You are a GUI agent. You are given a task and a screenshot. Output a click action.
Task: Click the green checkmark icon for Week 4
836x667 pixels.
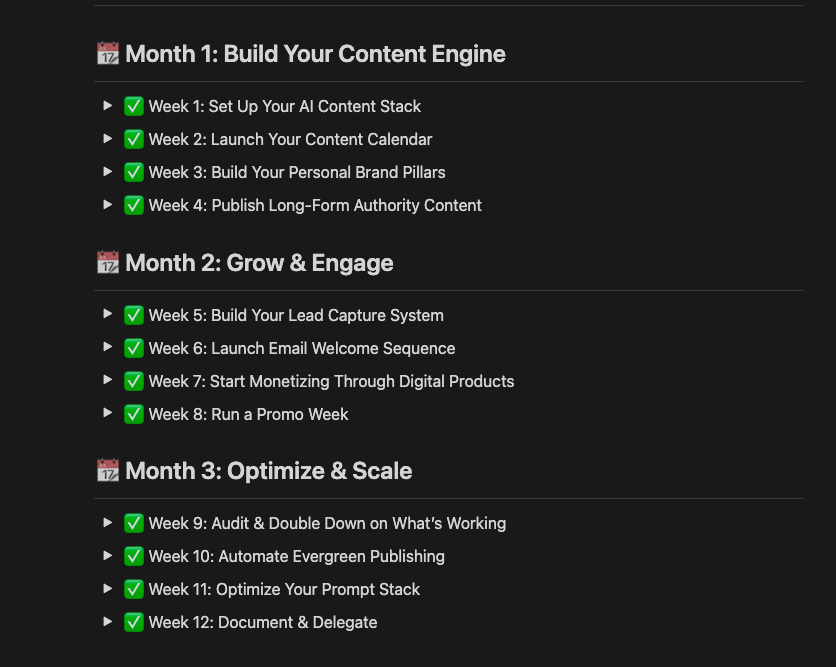(134, 205)
